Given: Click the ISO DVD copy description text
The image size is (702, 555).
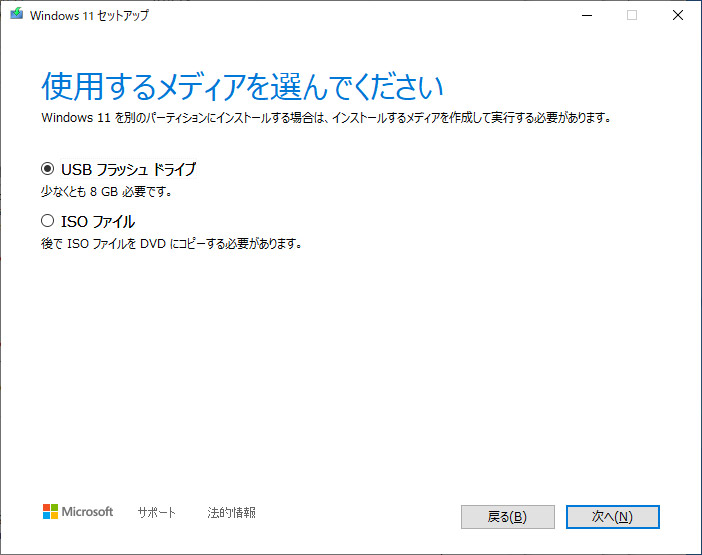Looking at the screenshot, I should [171, 243].
